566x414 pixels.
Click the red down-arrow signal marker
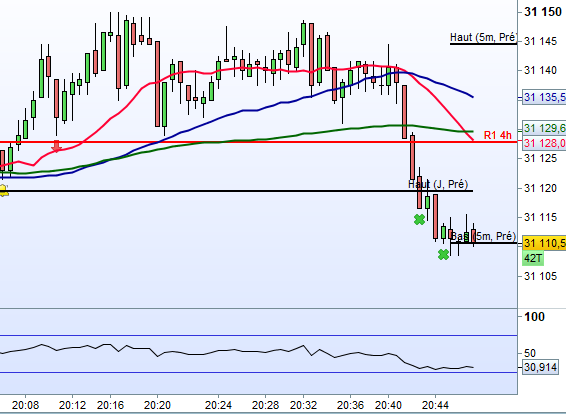tap(56, 146)
